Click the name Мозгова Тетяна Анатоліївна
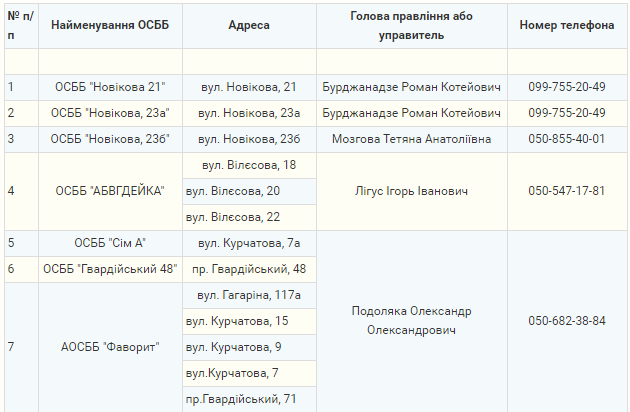 tap(411, 139)
